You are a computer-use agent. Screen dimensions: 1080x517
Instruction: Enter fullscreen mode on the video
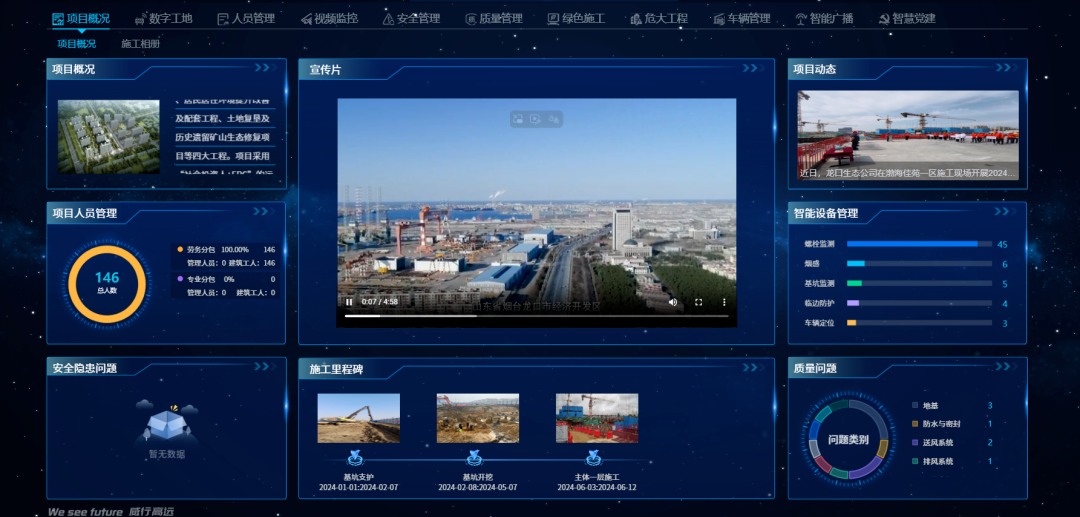(698, 302)
